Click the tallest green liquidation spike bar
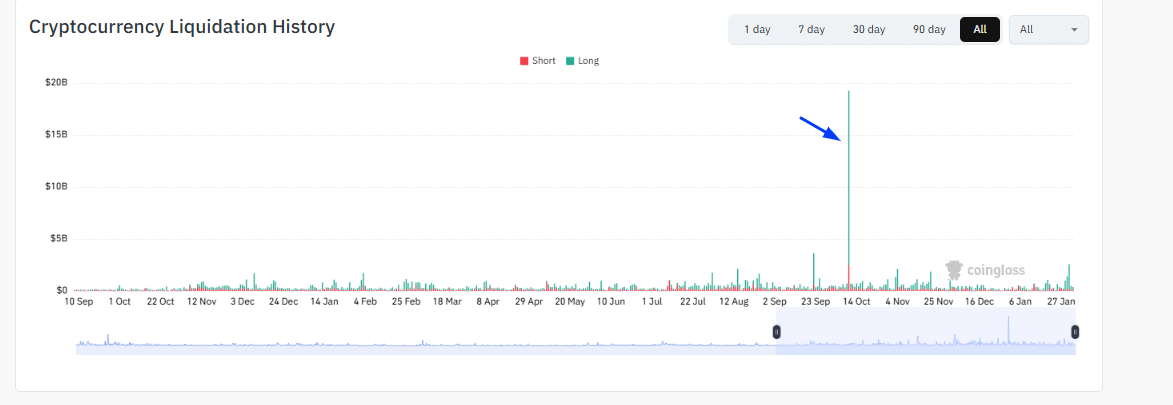Screen dimensions: 1173x405 pyautogui.click(x=849, y=180)
